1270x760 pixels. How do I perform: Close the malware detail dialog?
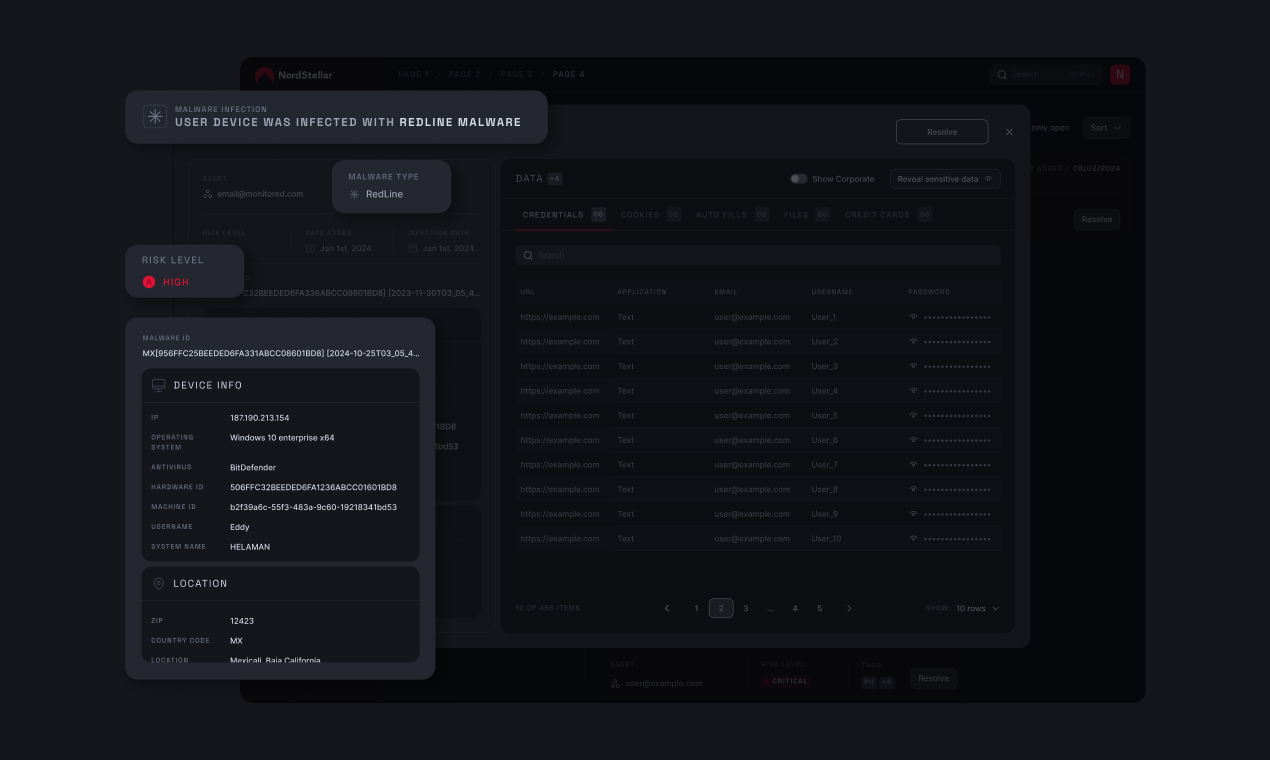1009,132
